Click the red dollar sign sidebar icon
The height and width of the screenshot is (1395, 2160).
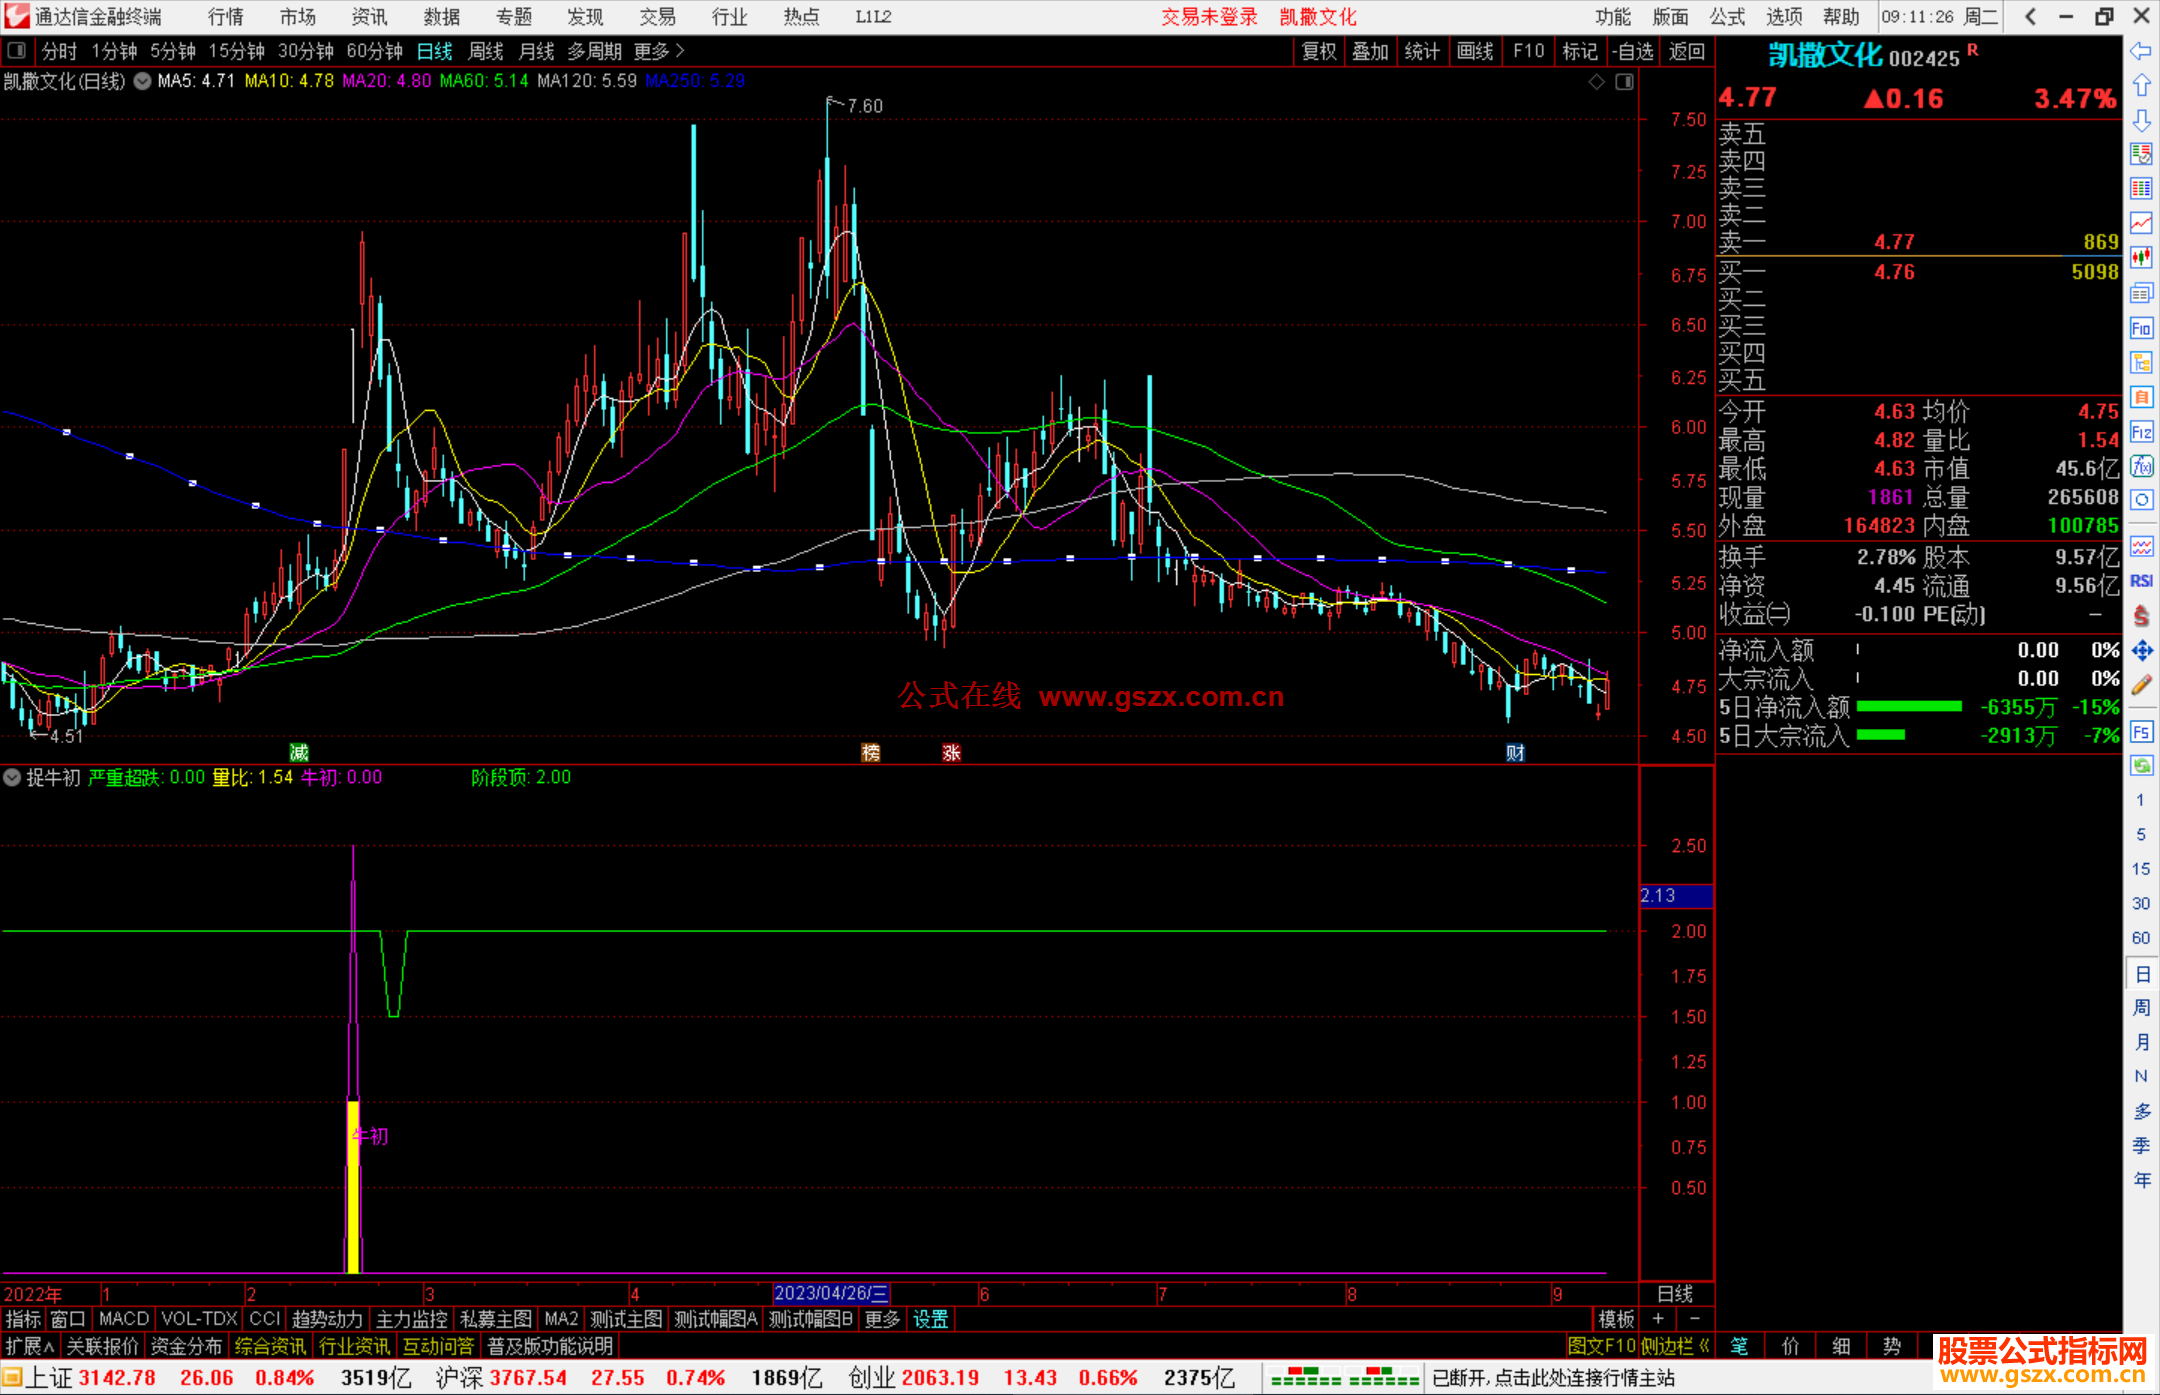coord(2141,616)
